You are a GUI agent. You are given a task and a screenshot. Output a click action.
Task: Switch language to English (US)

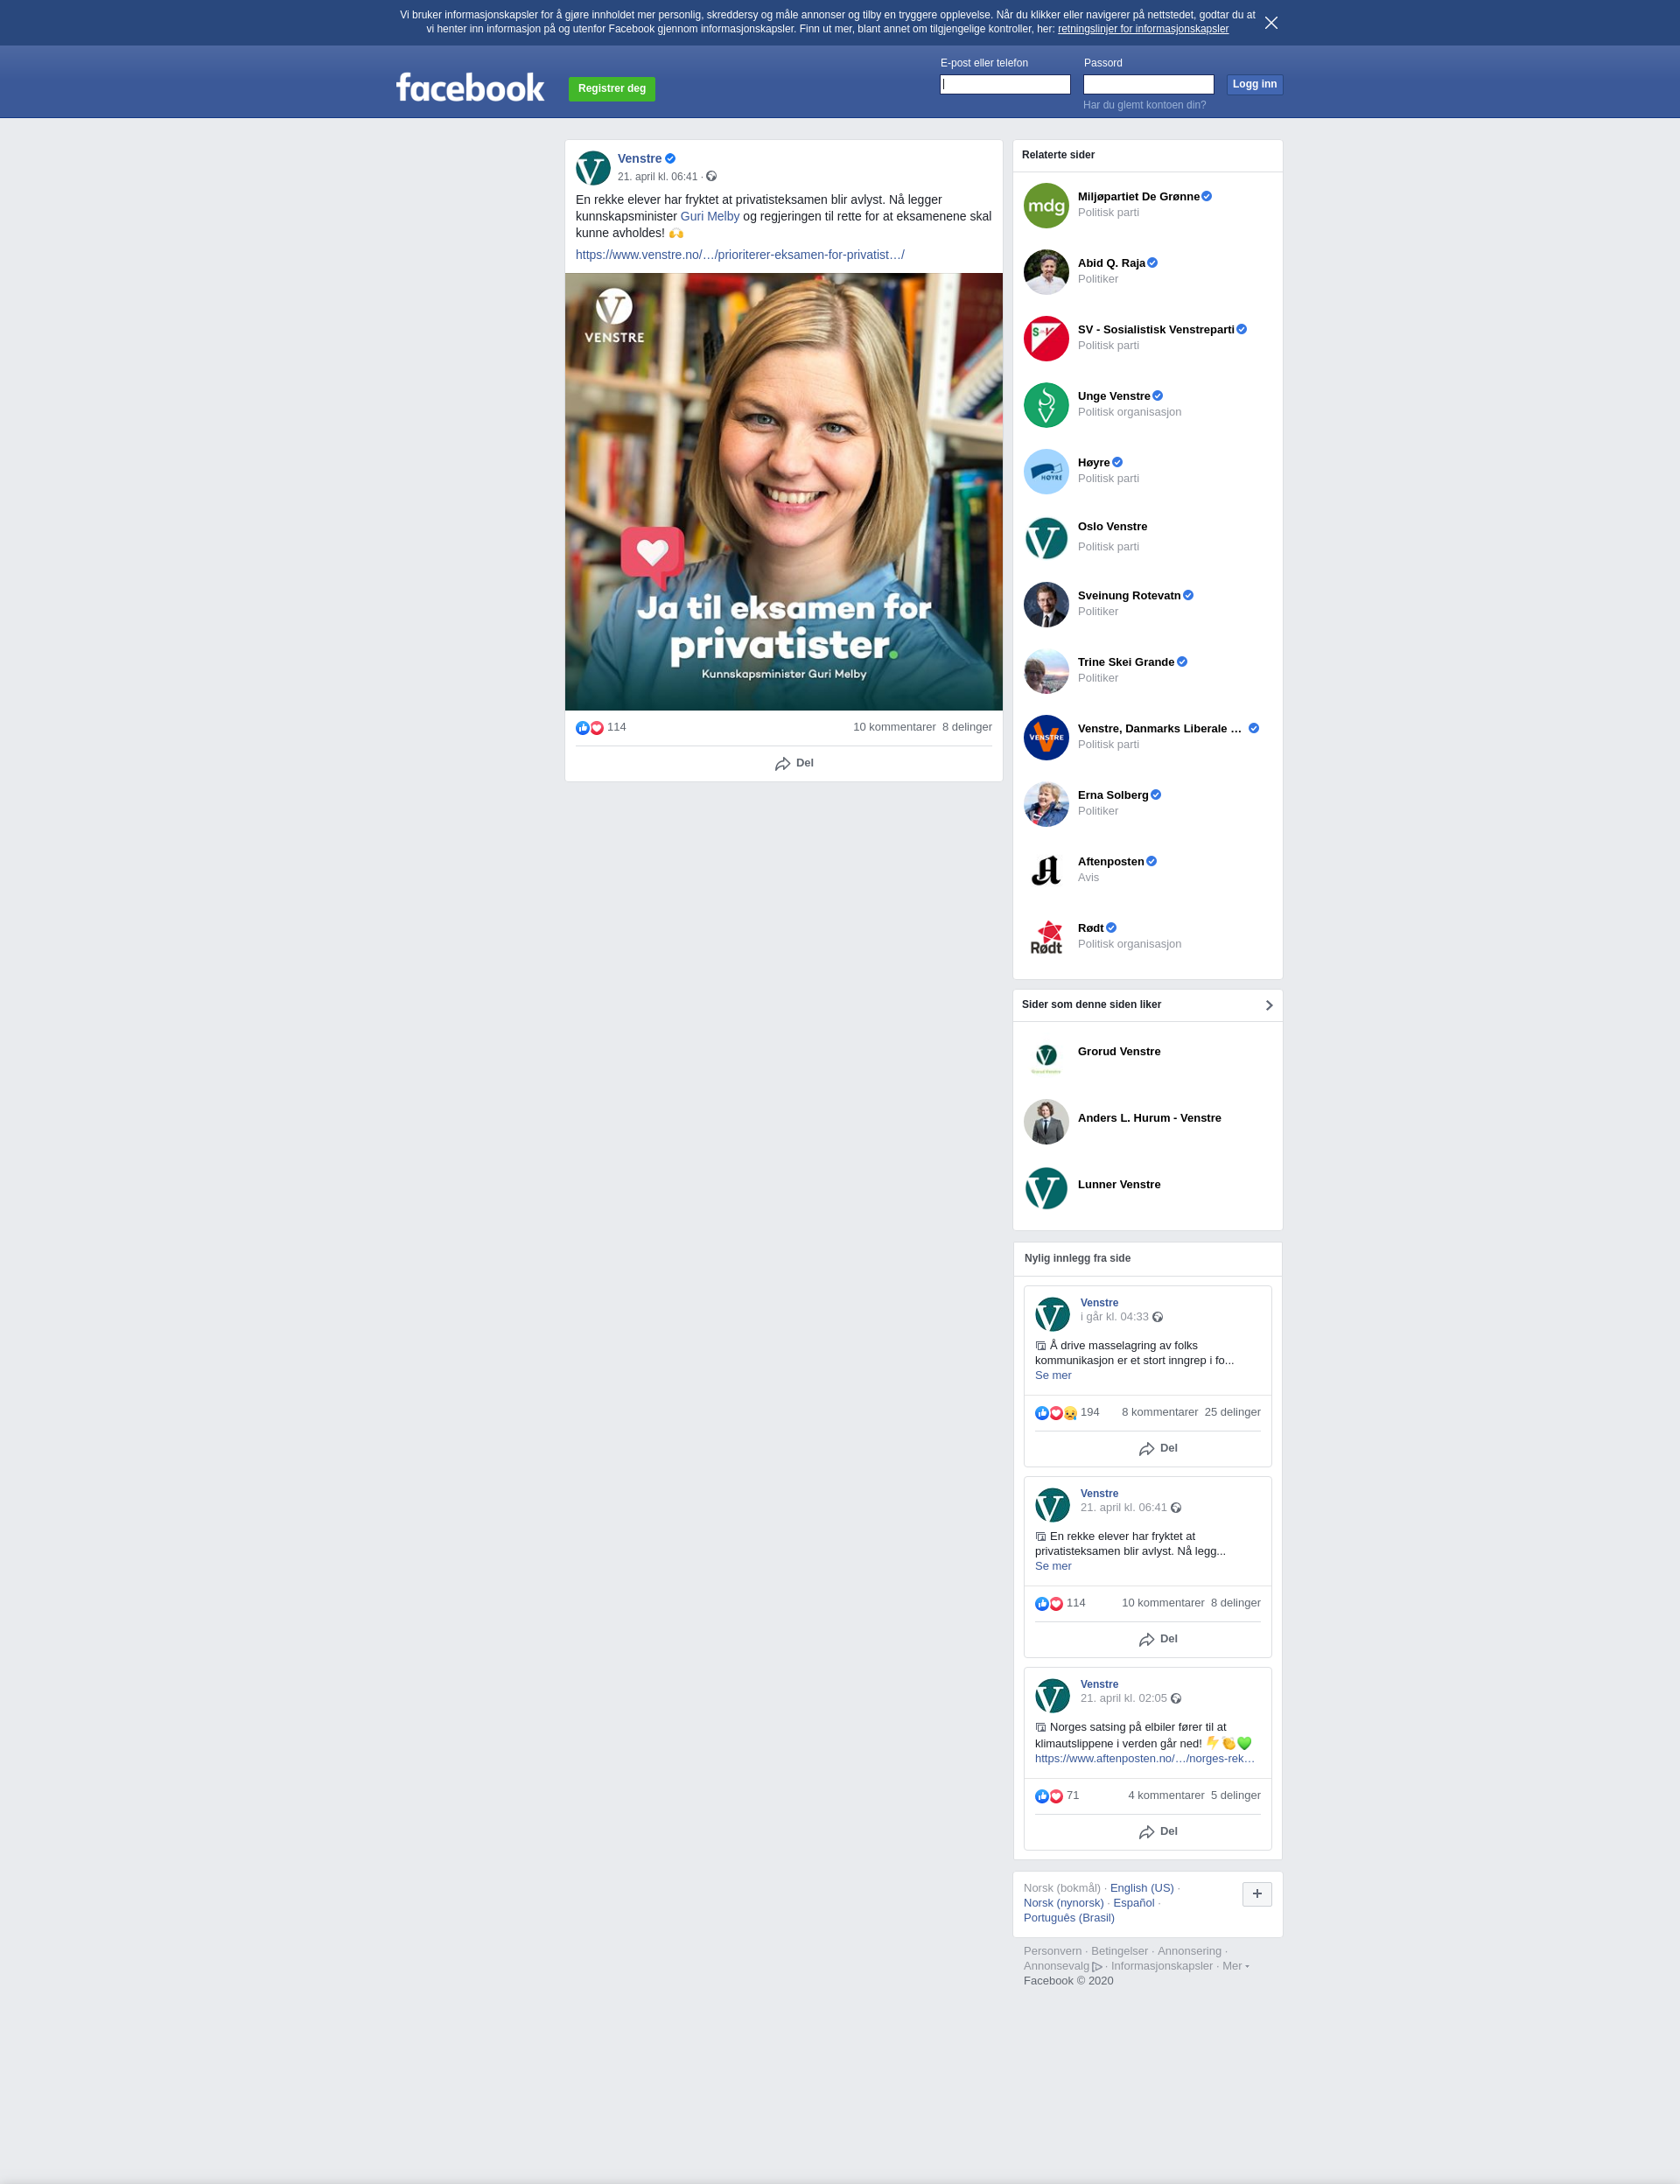[1141, 1888]
